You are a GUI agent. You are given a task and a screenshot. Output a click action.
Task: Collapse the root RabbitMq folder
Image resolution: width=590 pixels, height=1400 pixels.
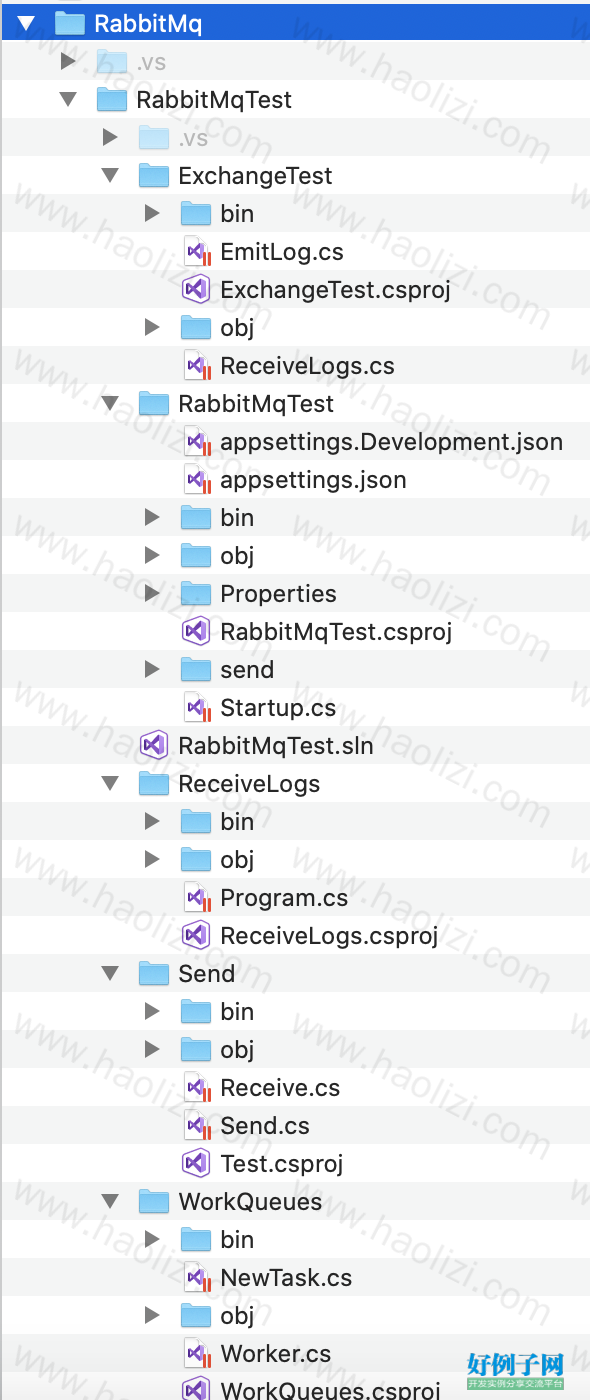[x=26, y=24]
